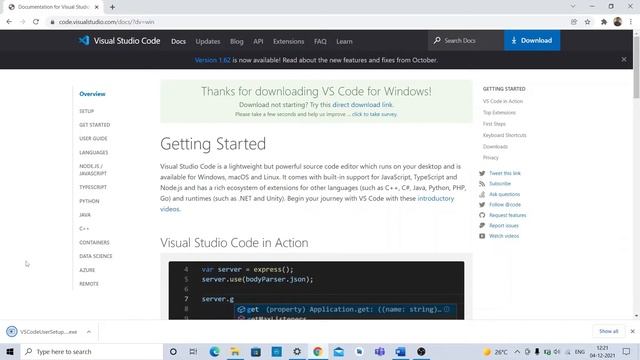Viewport: 640px width, 360px height.
Task: Open File Explorer from the taskbar
Action: click(x=235, y=351)
